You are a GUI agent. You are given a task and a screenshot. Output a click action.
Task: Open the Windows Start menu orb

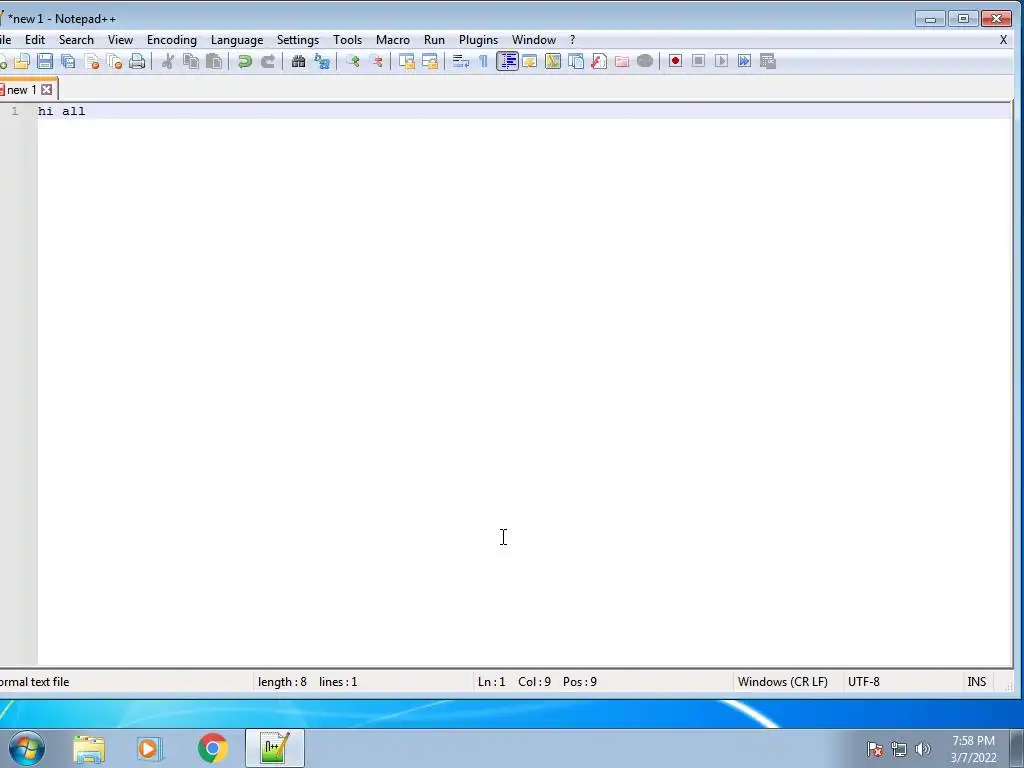click(27, 748)
